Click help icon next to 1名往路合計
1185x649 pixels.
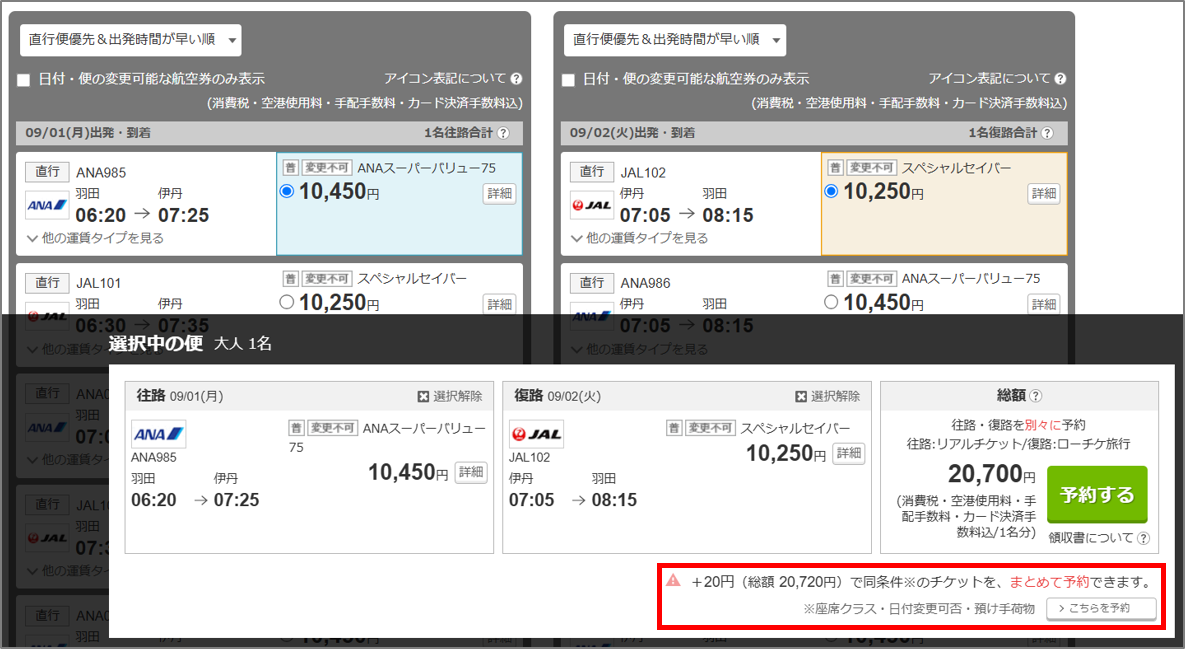(503, 133)
